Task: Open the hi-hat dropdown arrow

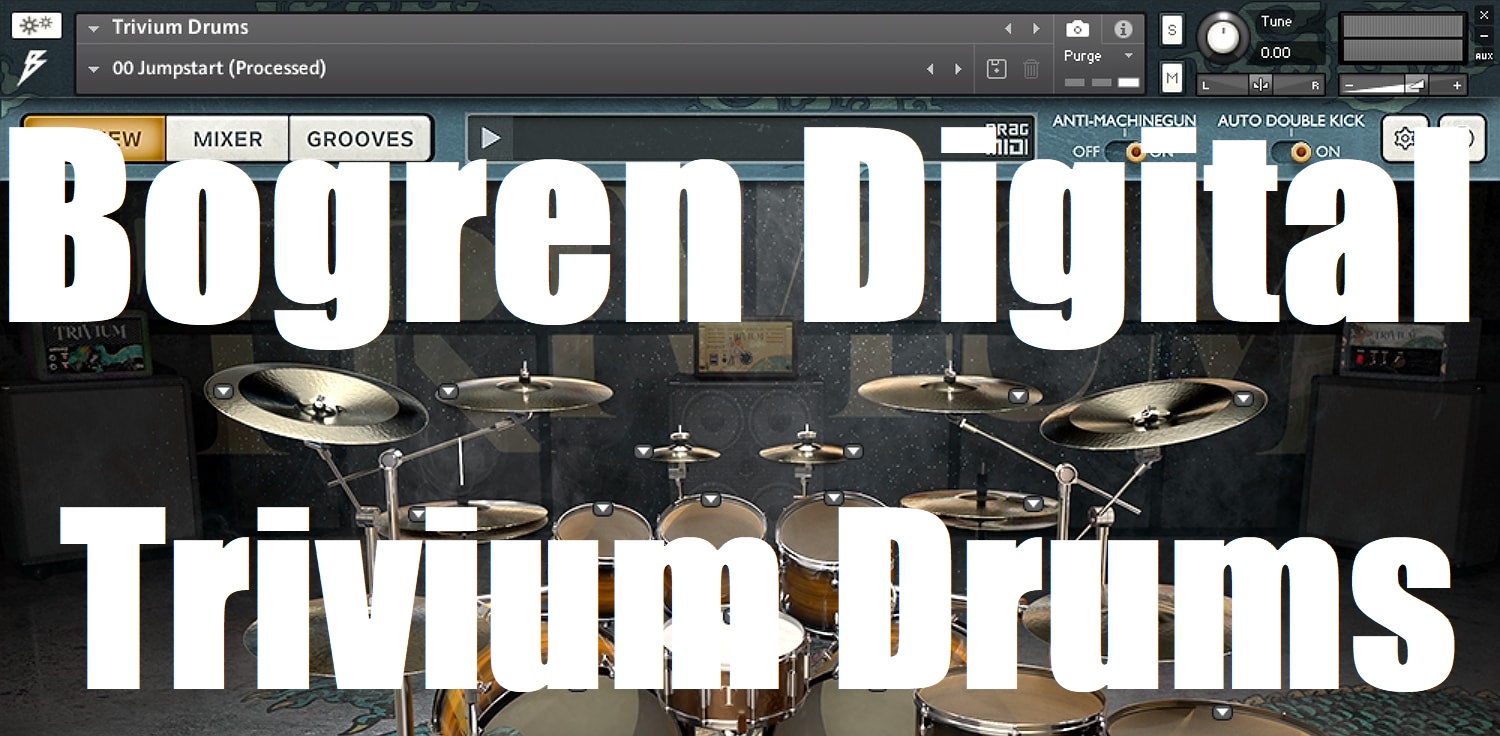Action: (417, 514)
